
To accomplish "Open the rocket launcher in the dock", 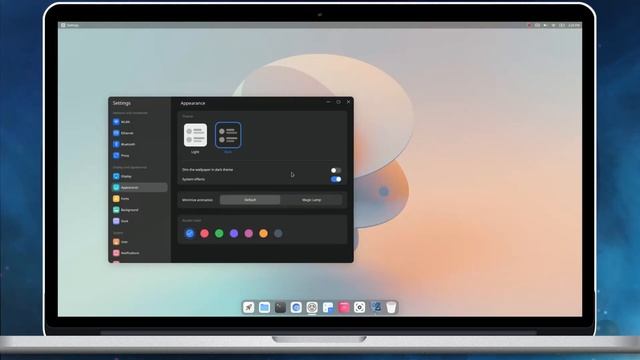I will (249, 307).
